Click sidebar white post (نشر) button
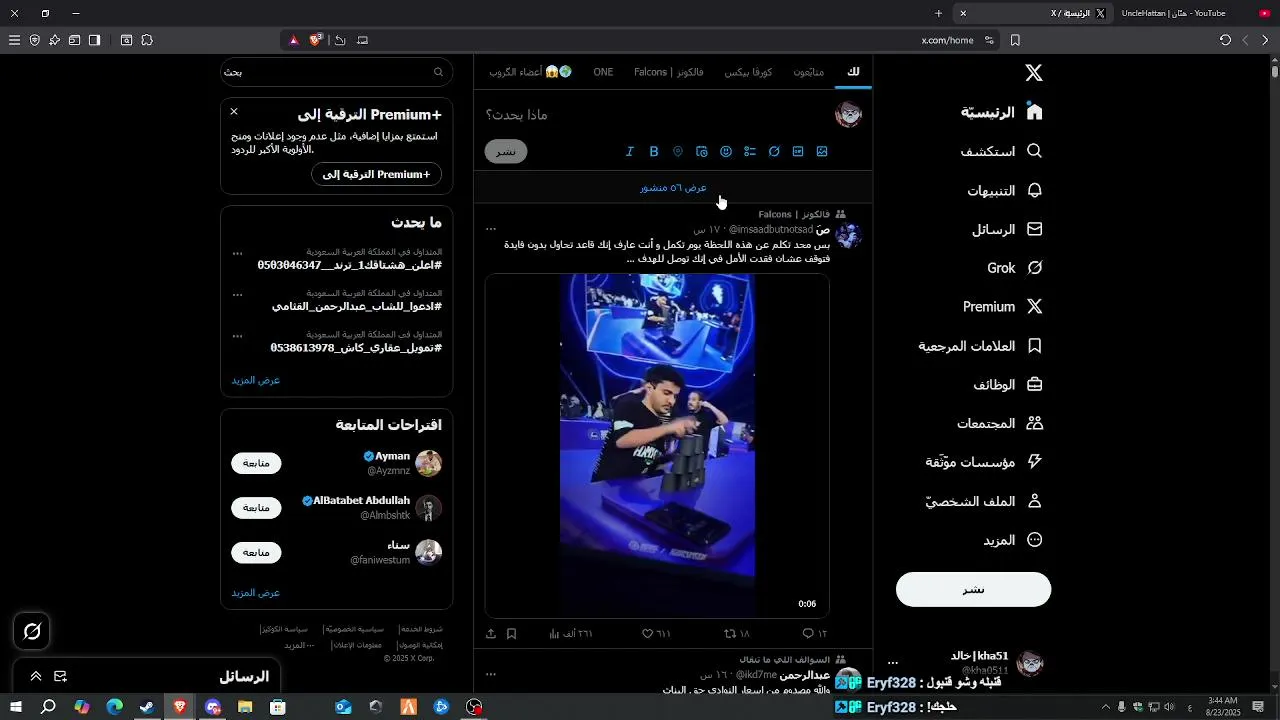This screenshot has height=720, width=1280. click(973, 589)
